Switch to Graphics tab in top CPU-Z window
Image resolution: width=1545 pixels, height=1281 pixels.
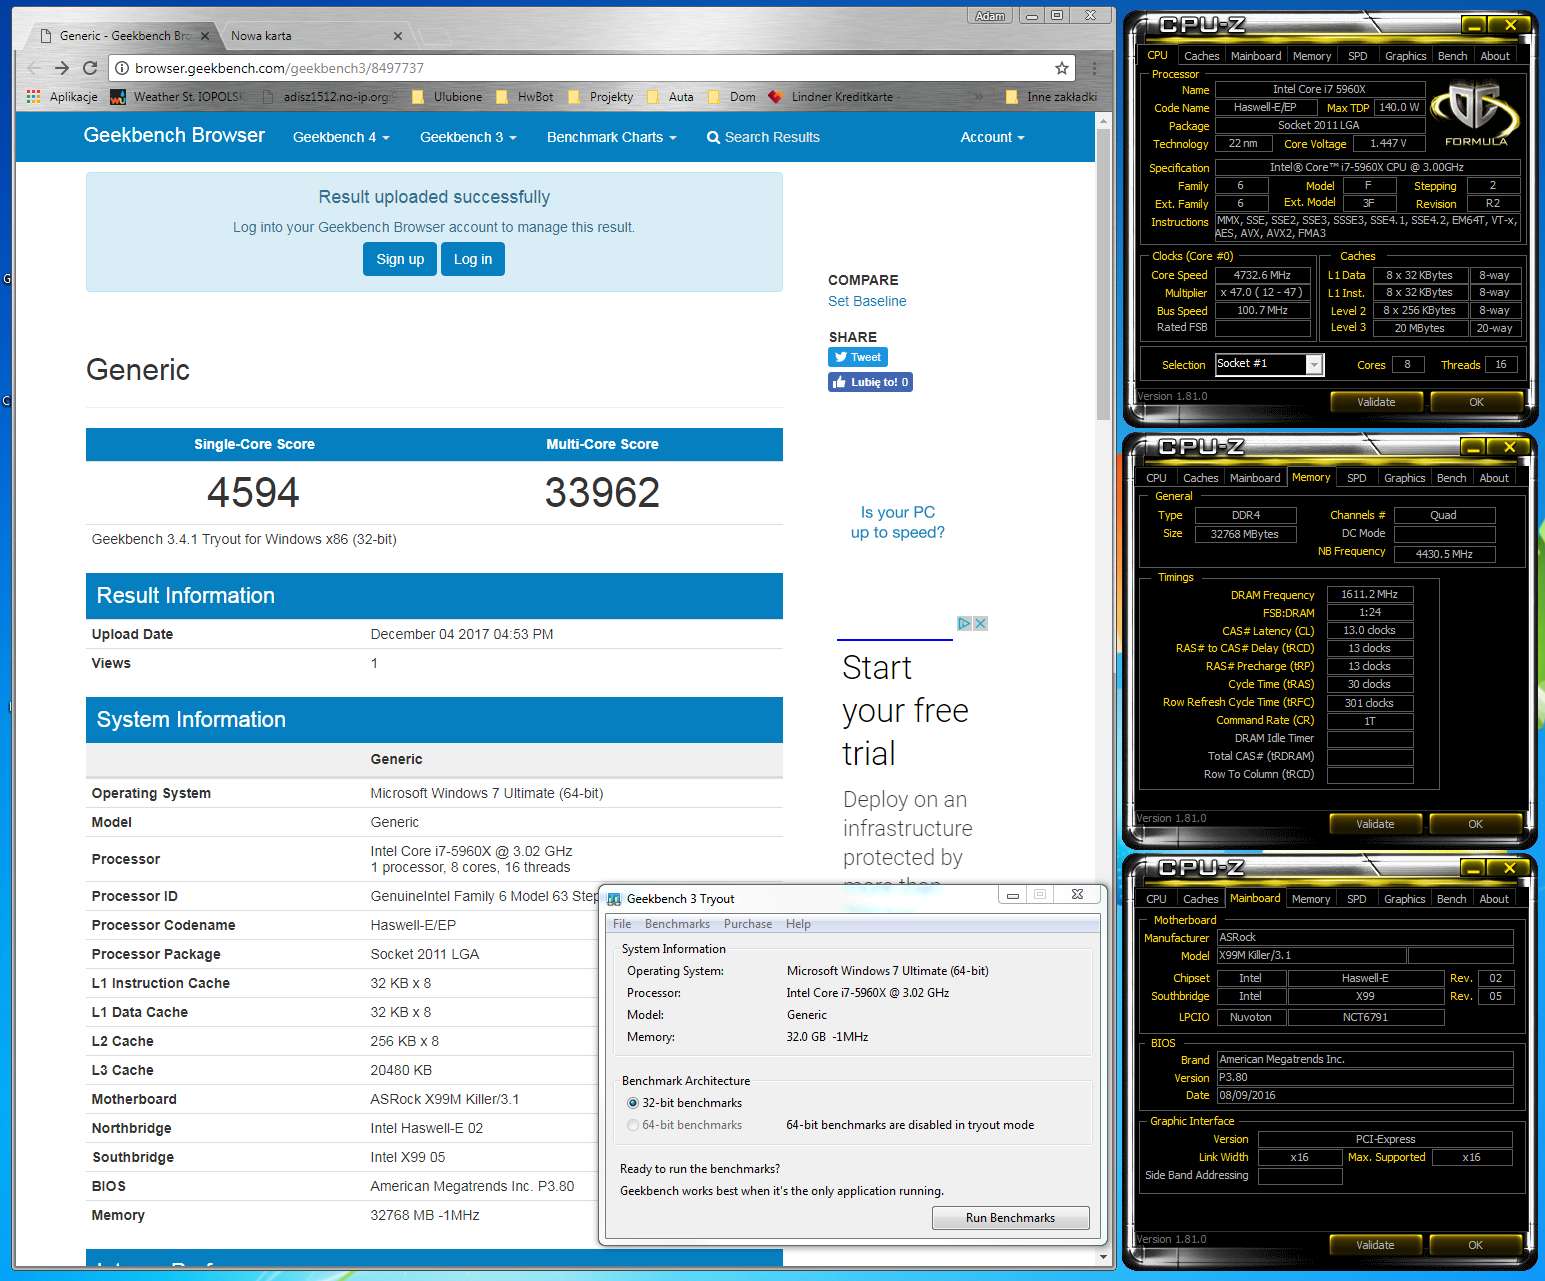click(x=1405, y=56)
